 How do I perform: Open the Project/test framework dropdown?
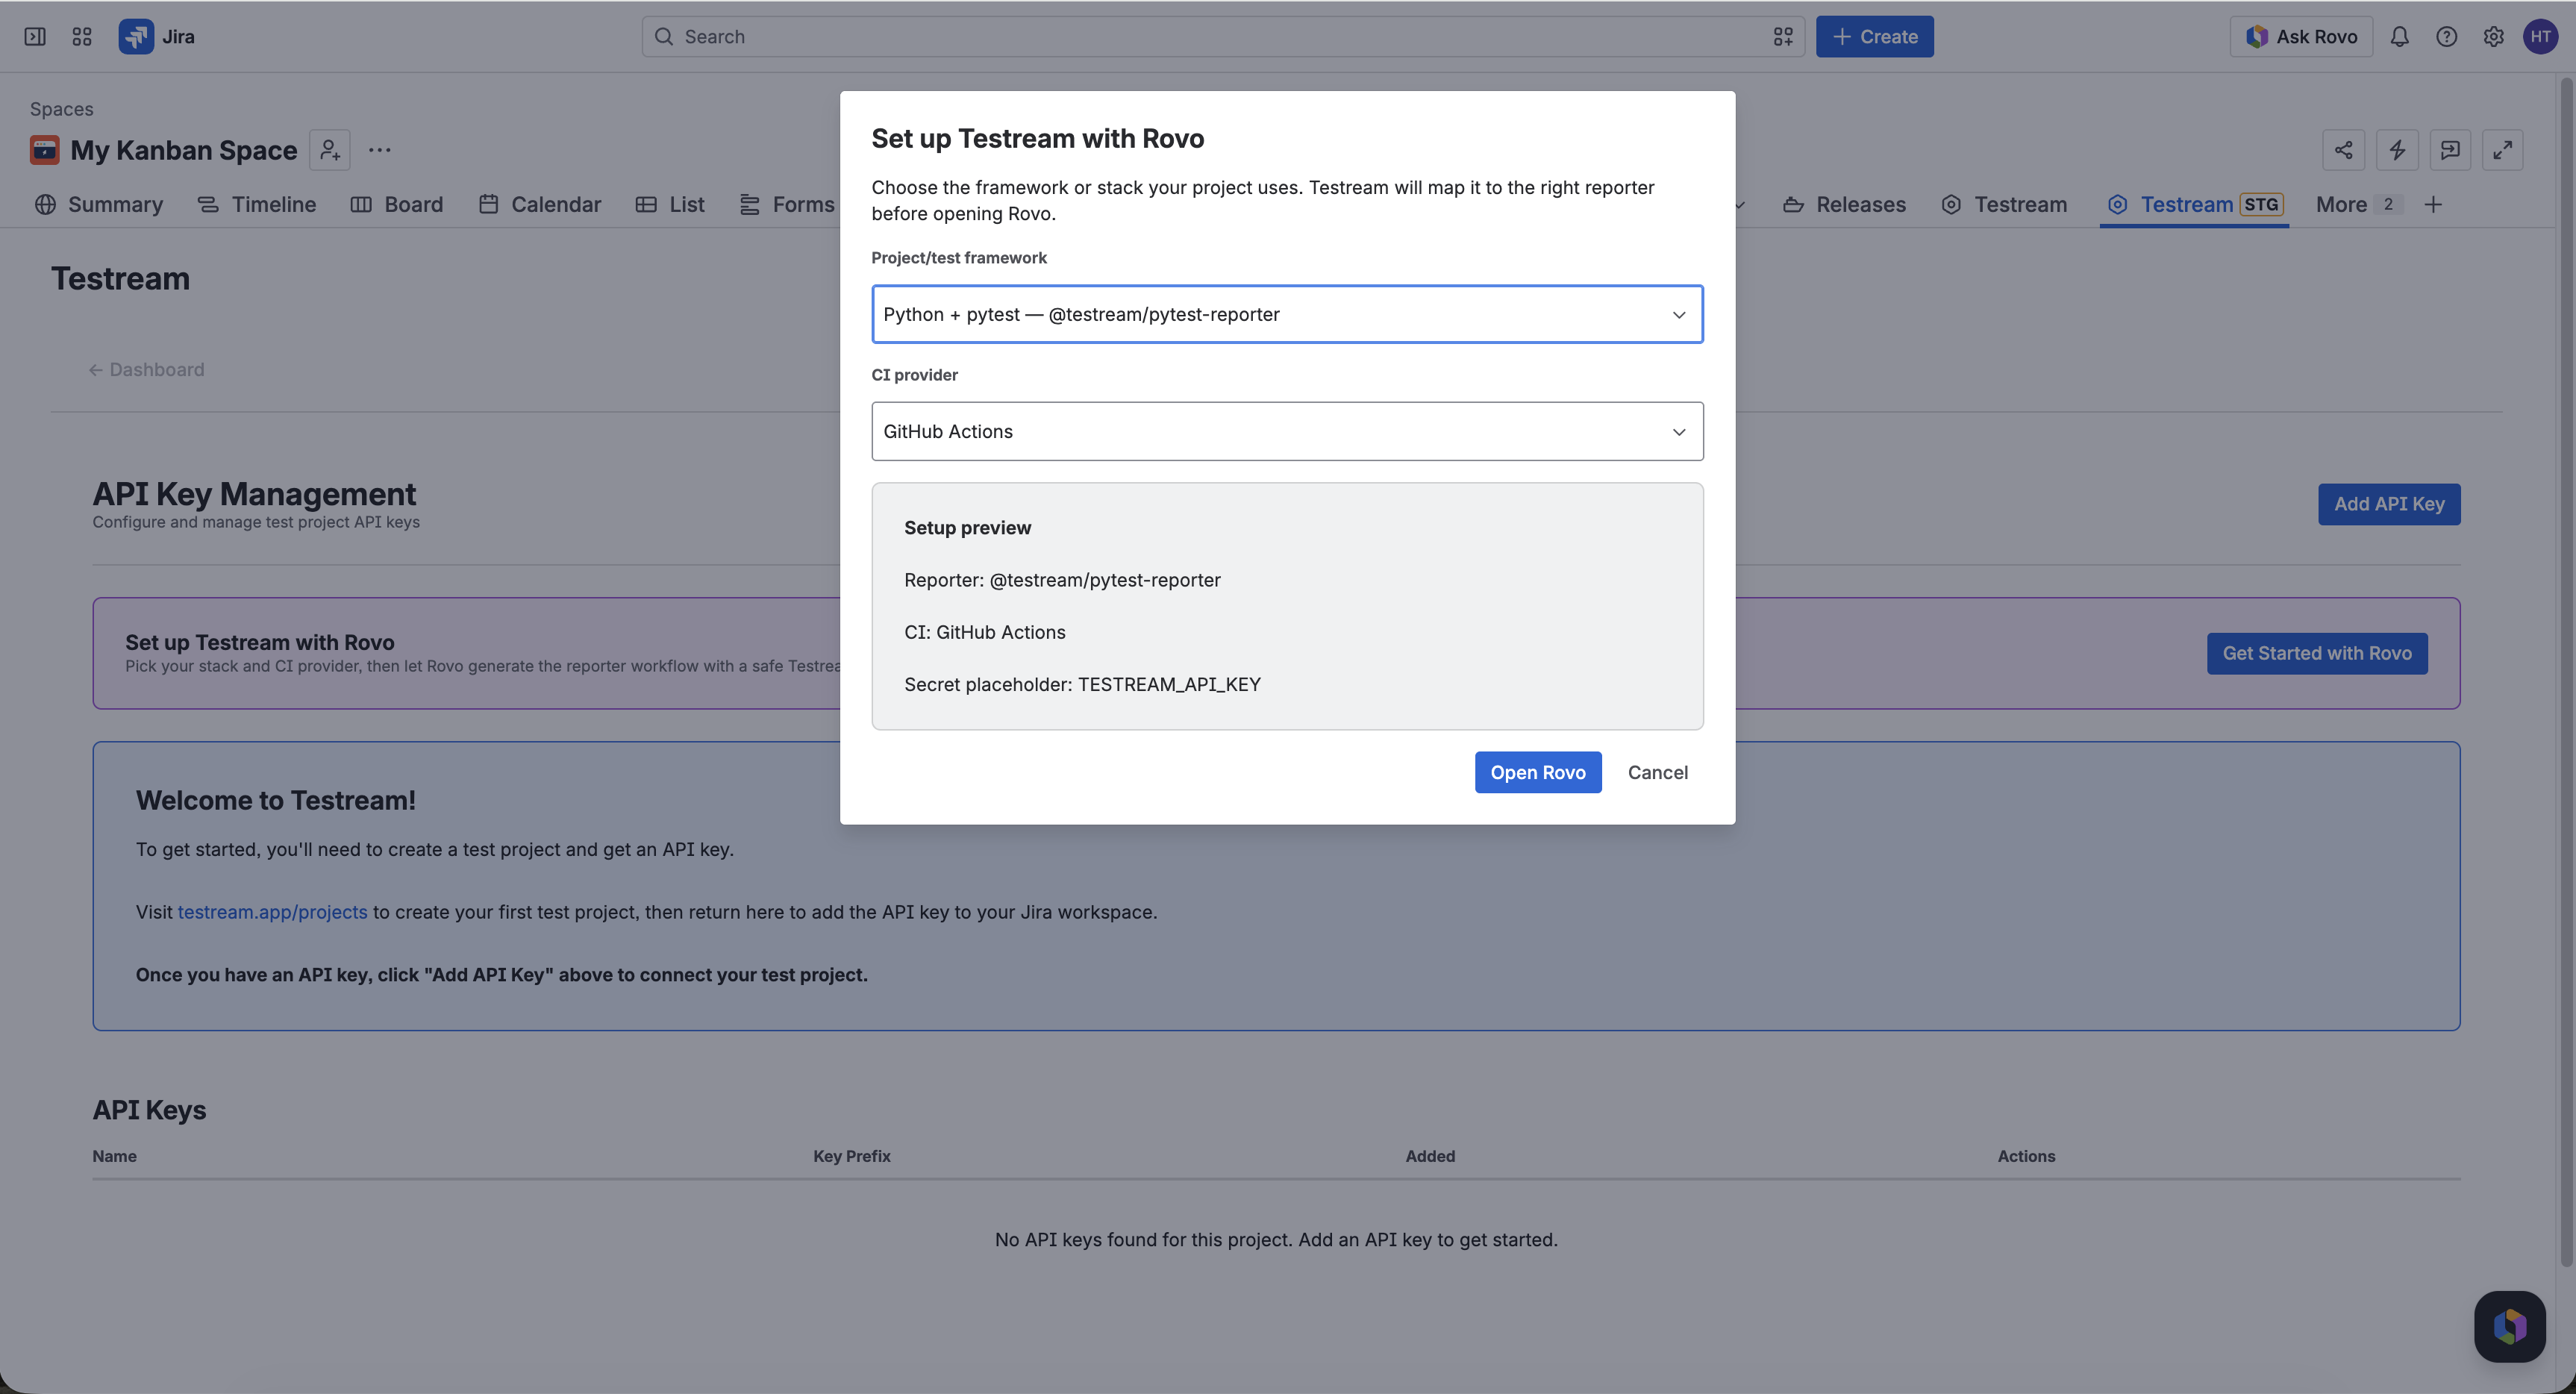[1287, 315]
